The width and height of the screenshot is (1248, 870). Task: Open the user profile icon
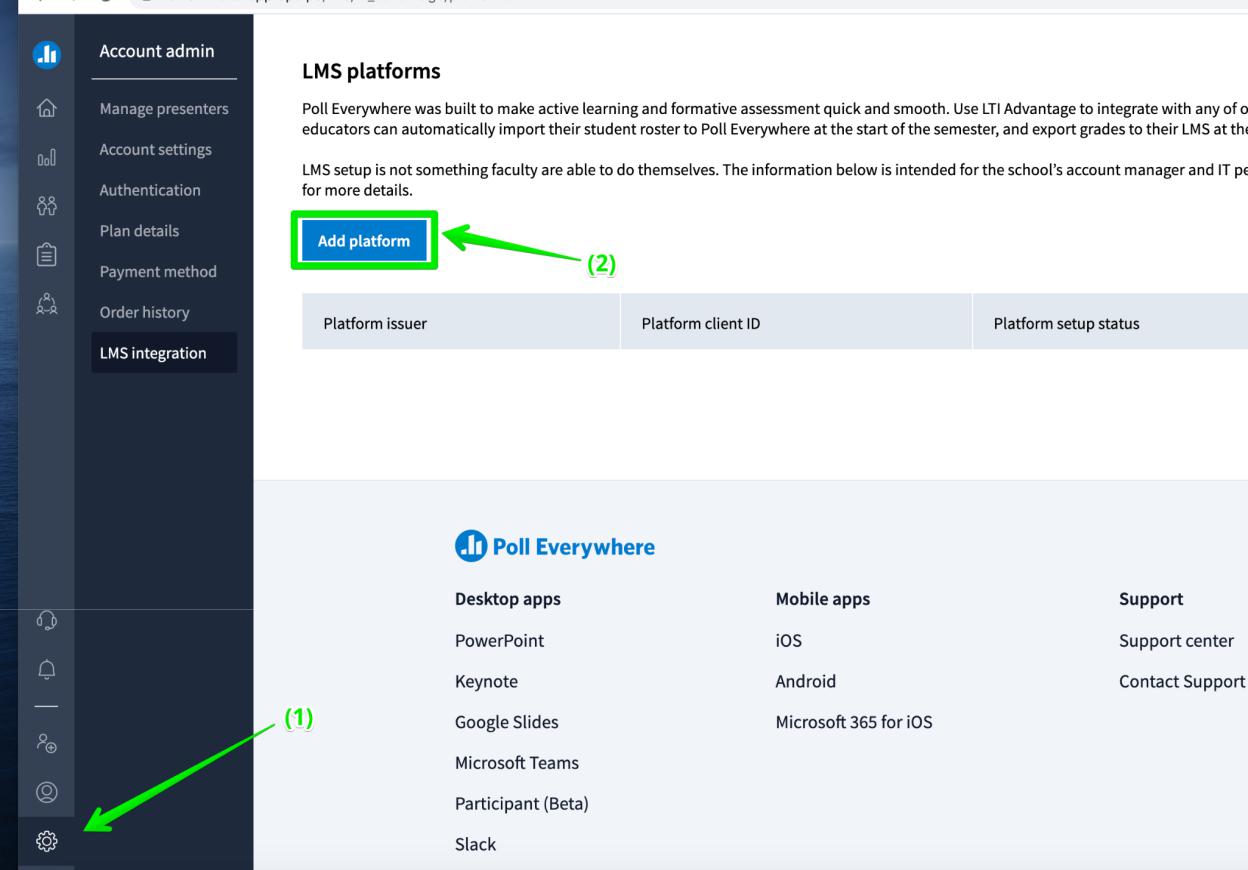[46, 792]
